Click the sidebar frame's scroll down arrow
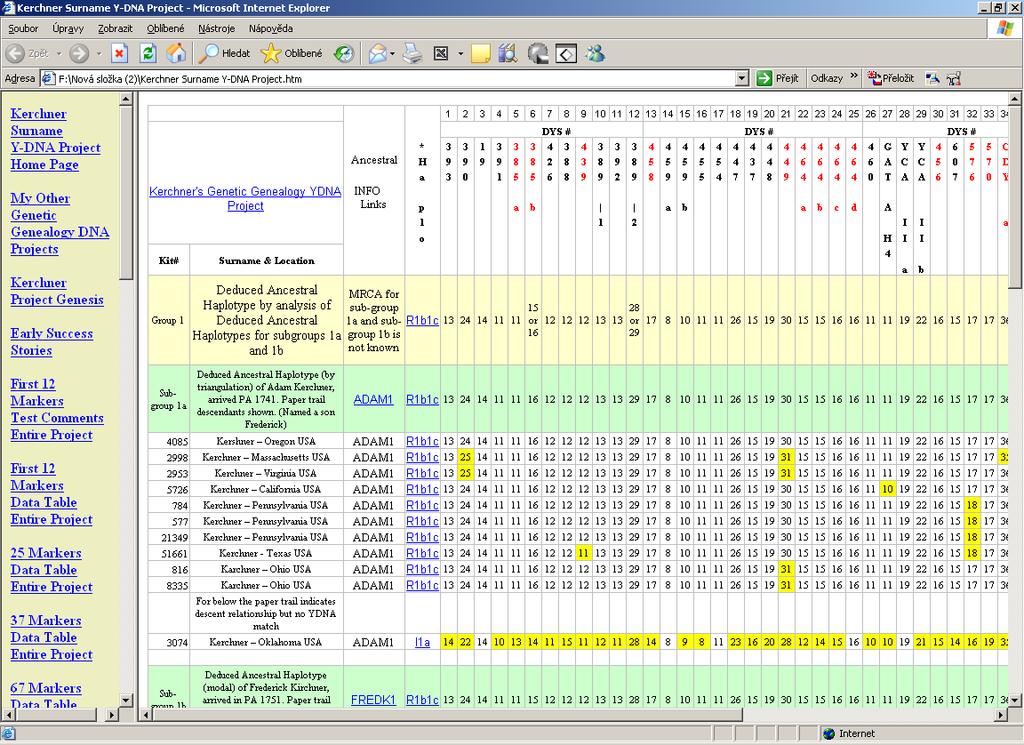The width and height of the screenshot is (1024, 745). (127, 701)
